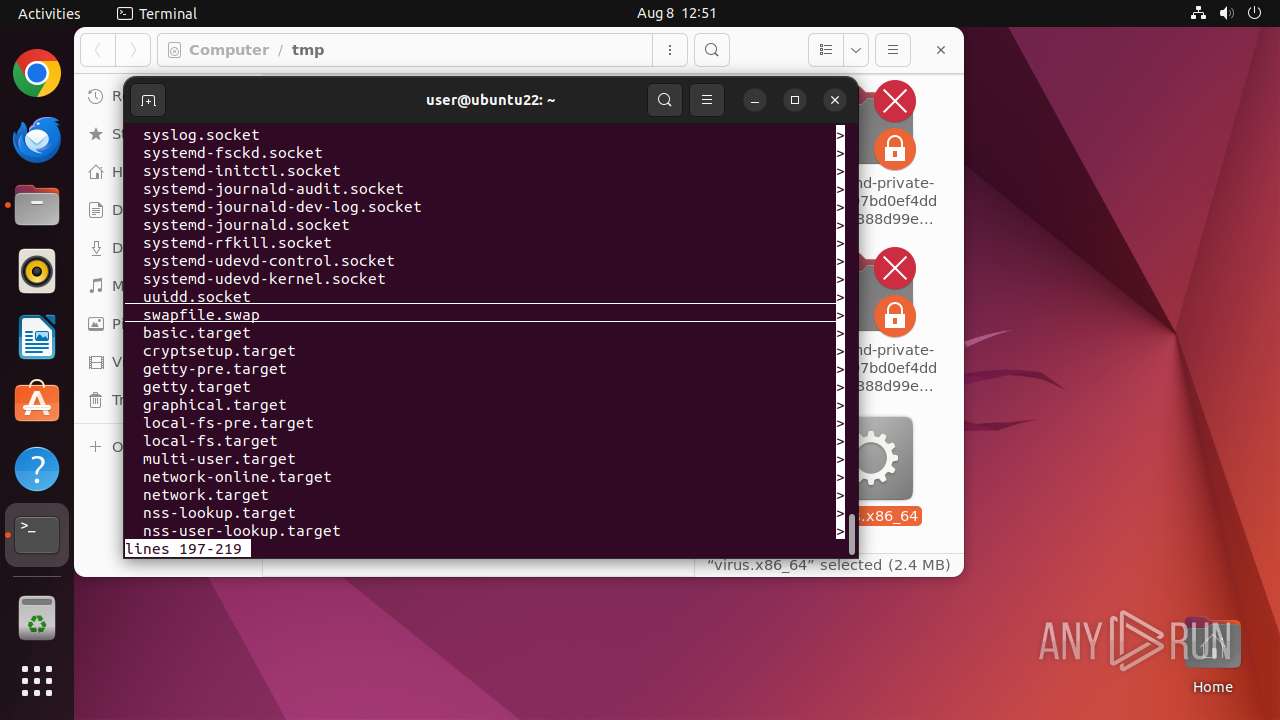The height and width of the screenshot is (720, 1280).
Task: Open Ubuntu Software from dock
Action: [x=37, y=404]
